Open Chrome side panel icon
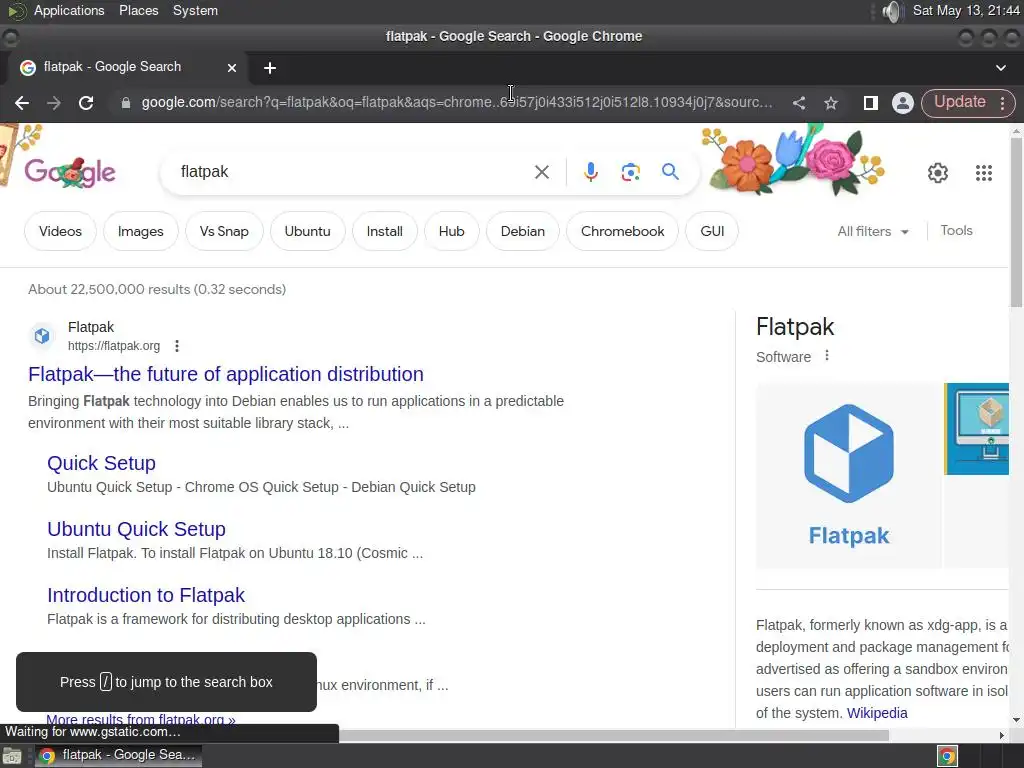 pos(870,103)
